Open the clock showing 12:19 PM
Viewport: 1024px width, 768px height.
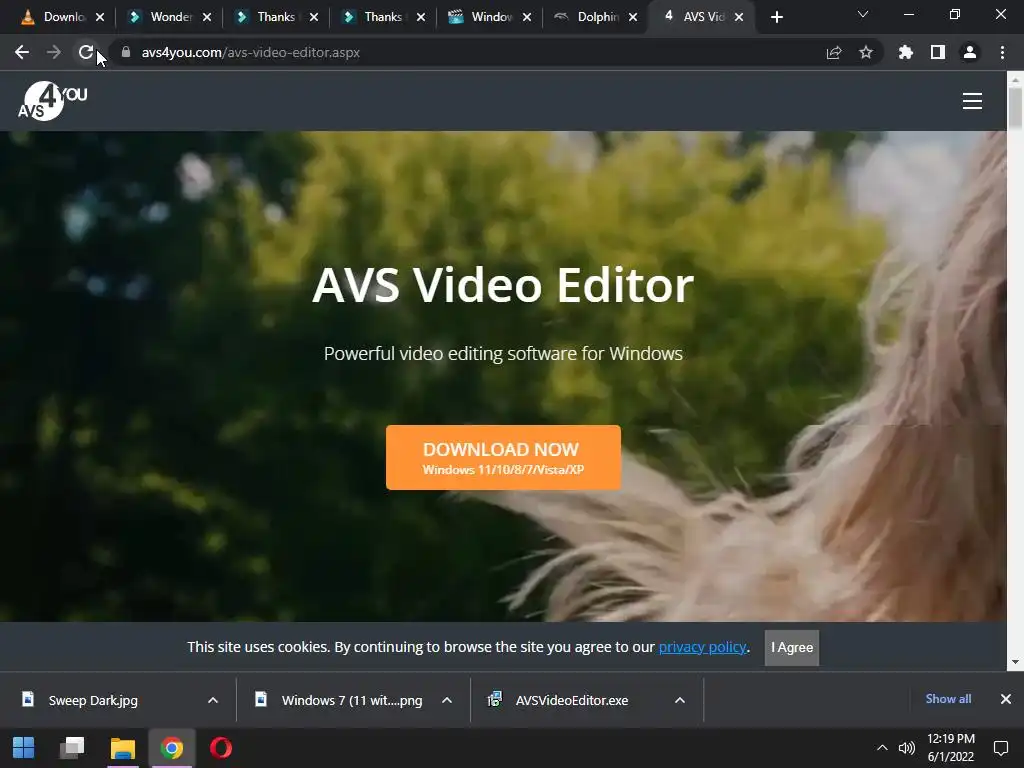(950, 748)
